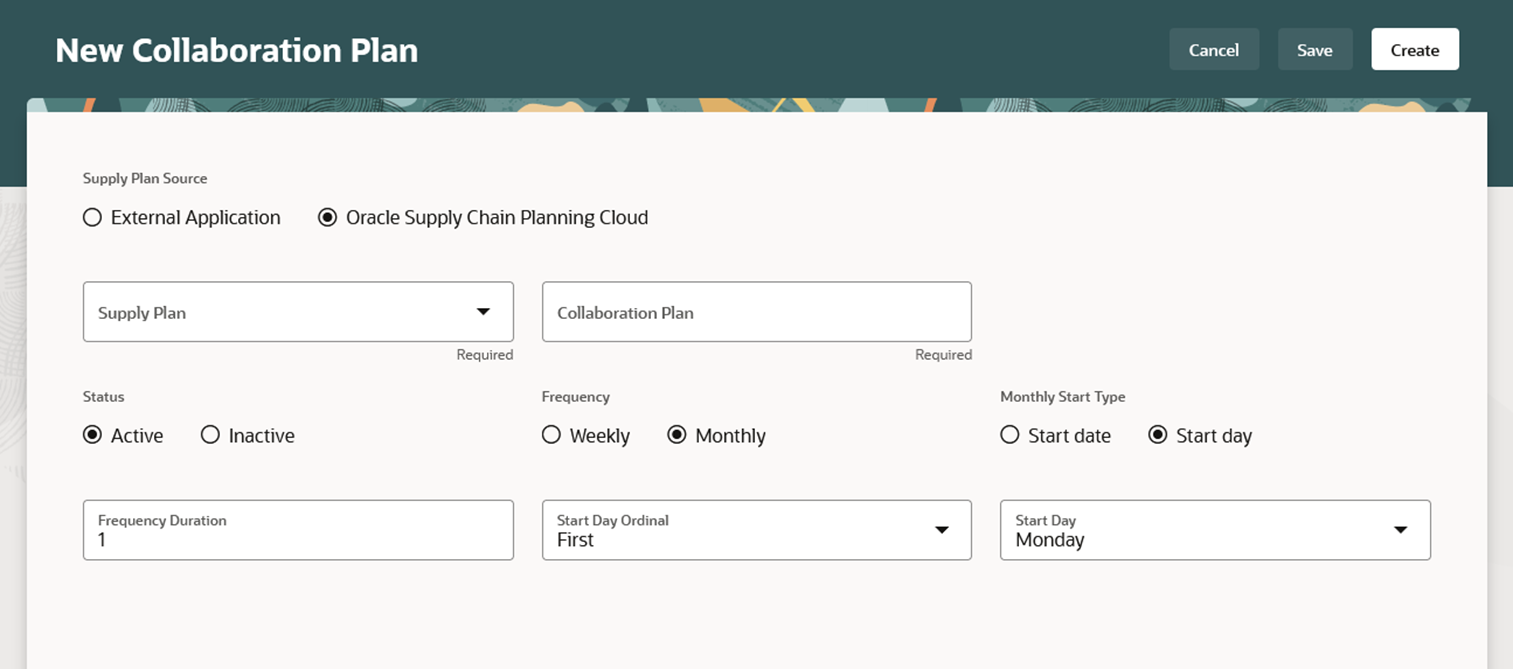Screen dimensions: 1513x669
Task: Select the Start day option
Action: pyautogui.click(x=1158, y=435)
